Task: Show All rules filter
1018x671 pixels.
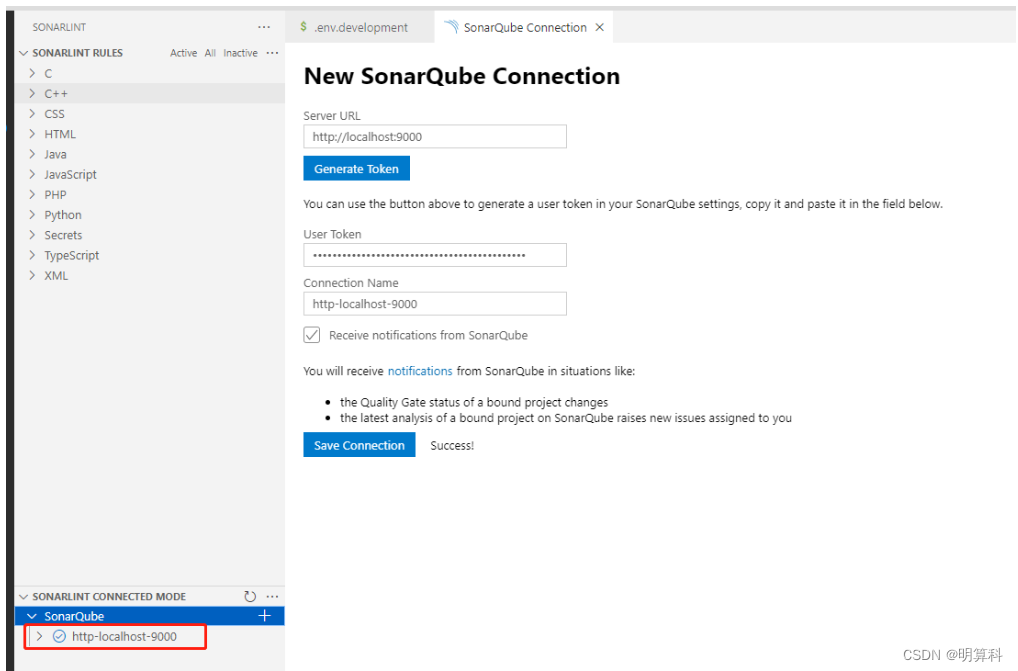Action: [x=210, y=53]
